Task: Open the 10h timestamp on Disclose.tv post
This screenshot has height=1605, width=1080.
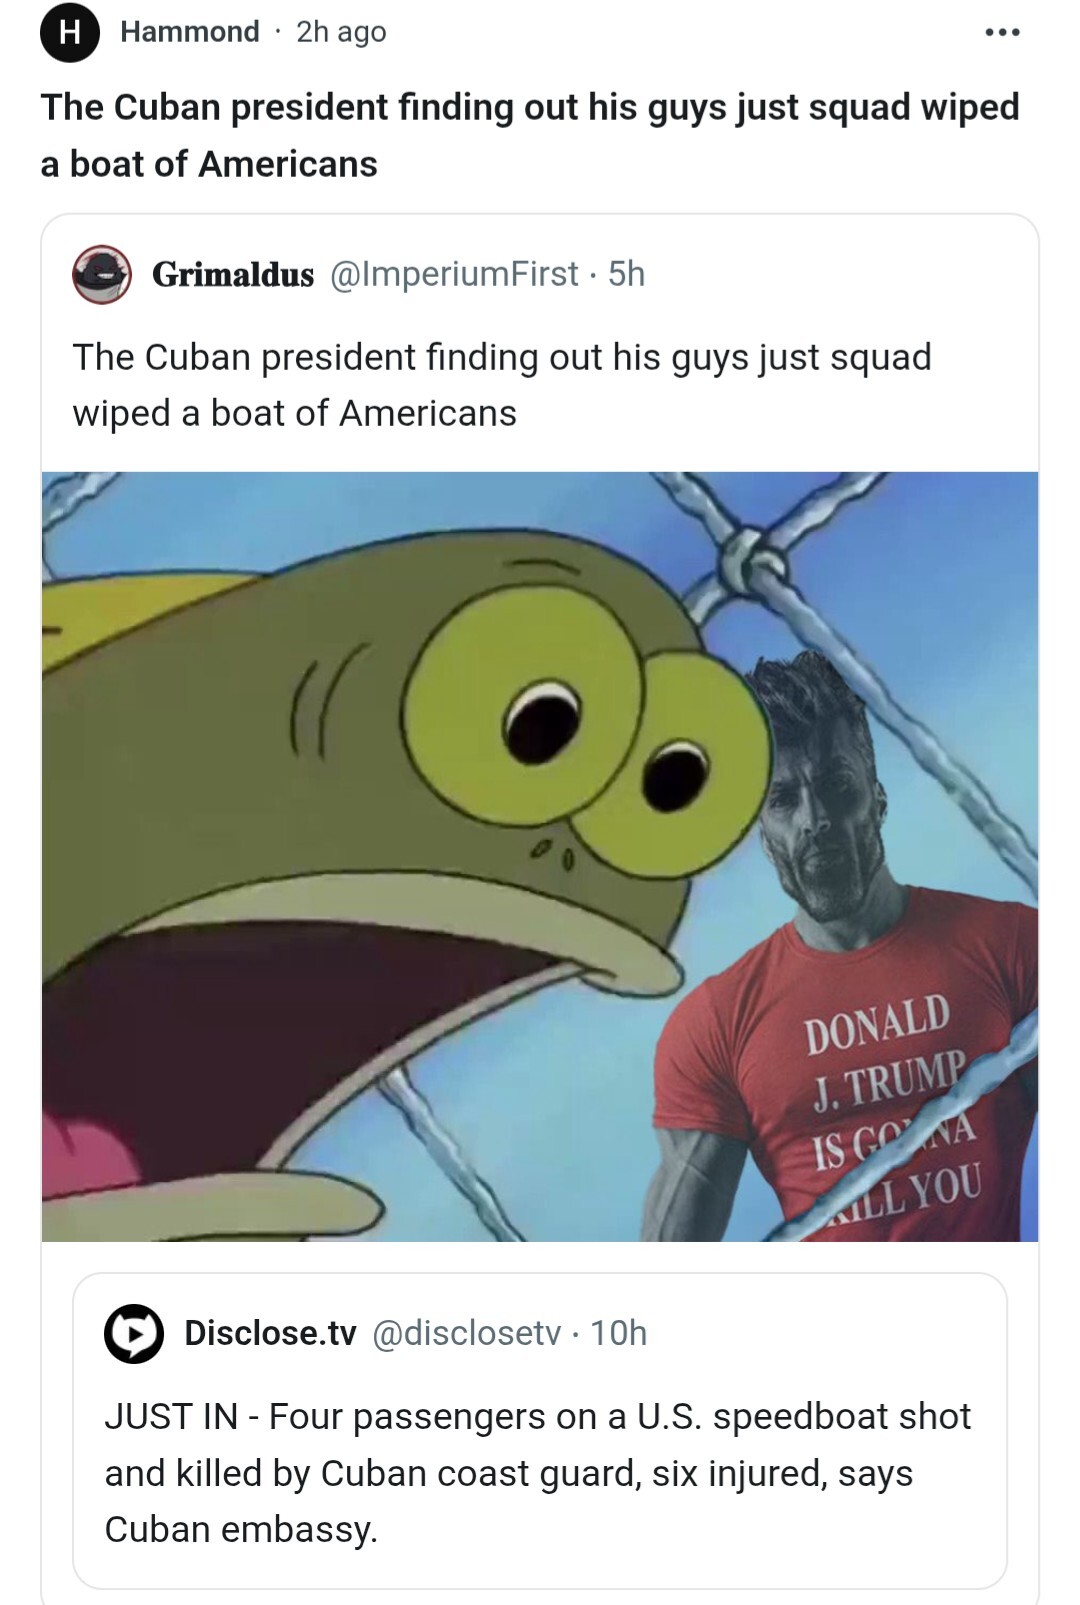Action: [618, 1333]
